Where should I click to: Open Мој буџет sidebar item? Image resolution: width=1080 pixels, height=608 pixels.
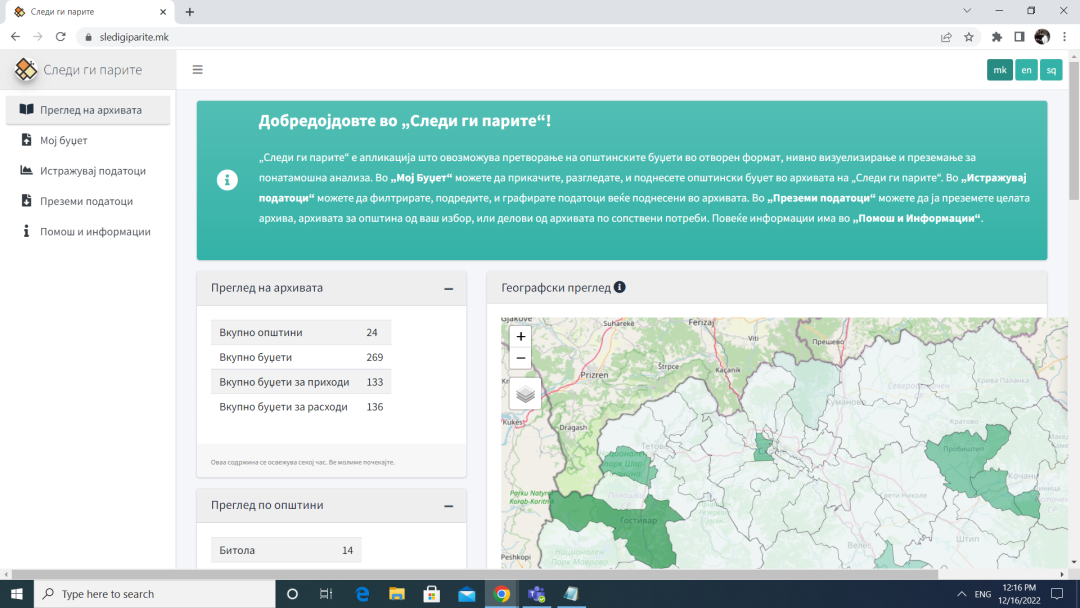coord(88,140)
